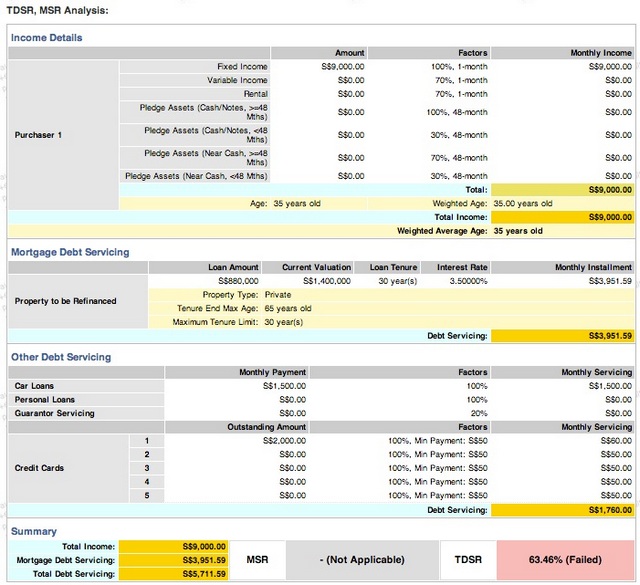
Task: Click the Income Details section heading
Action: pos(47,38)
